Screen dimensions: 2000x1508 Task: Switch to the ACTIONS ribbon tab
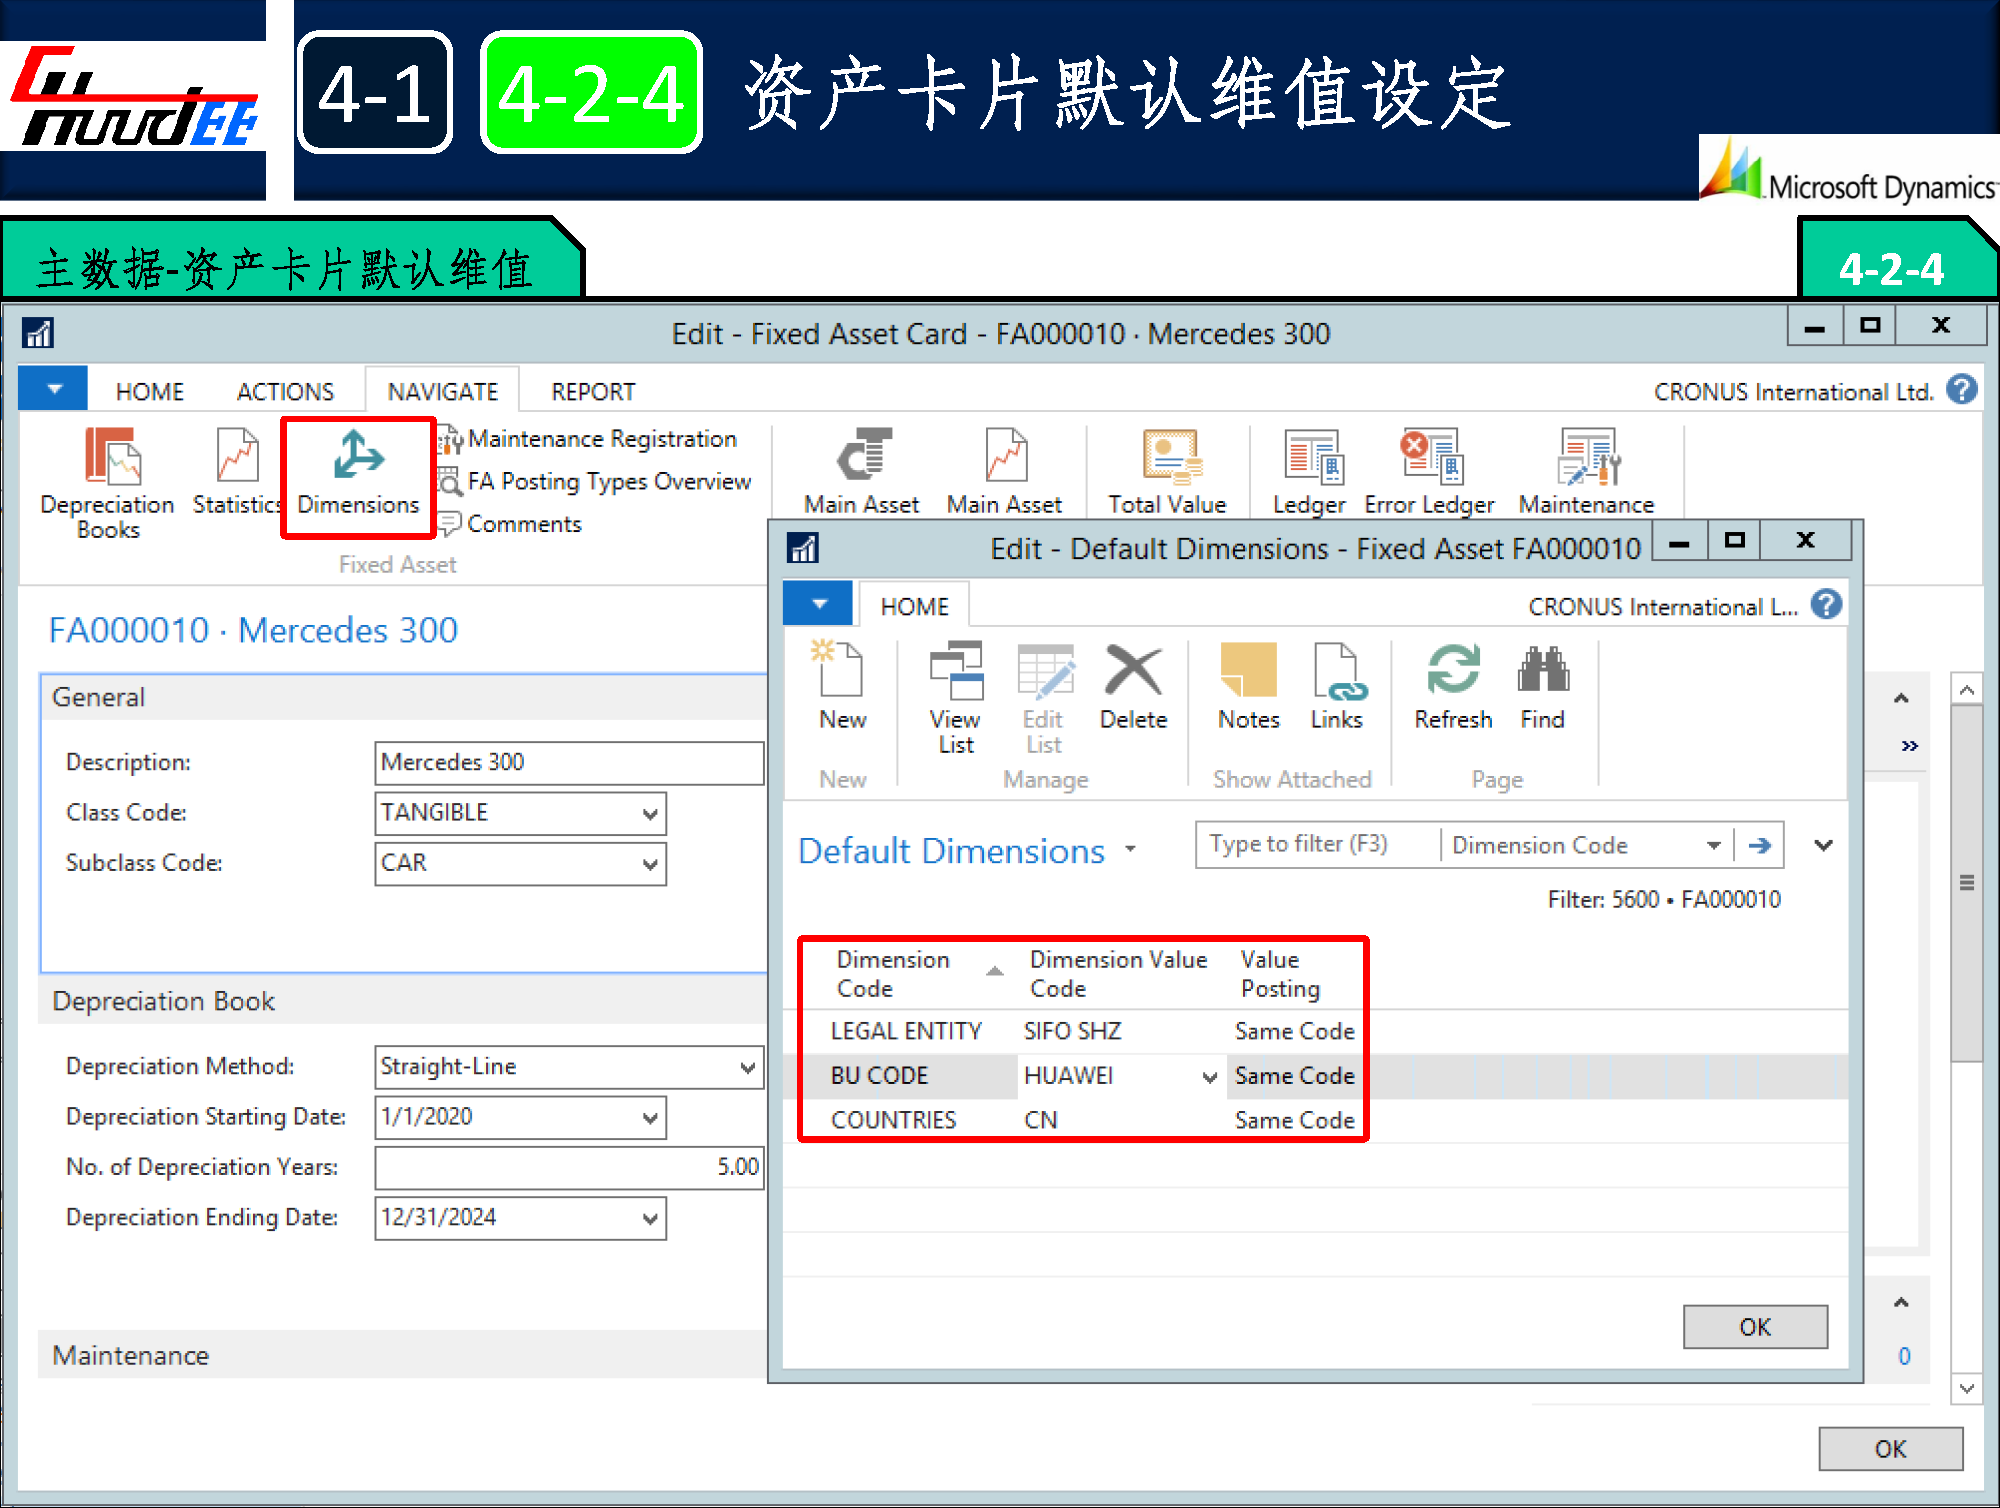click(x=285, y=391)
